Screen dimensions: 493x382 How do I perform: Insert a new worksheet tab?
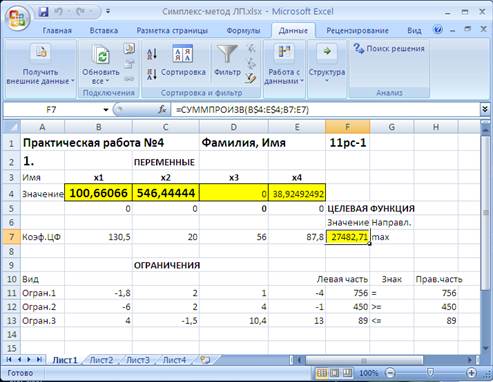206,360
